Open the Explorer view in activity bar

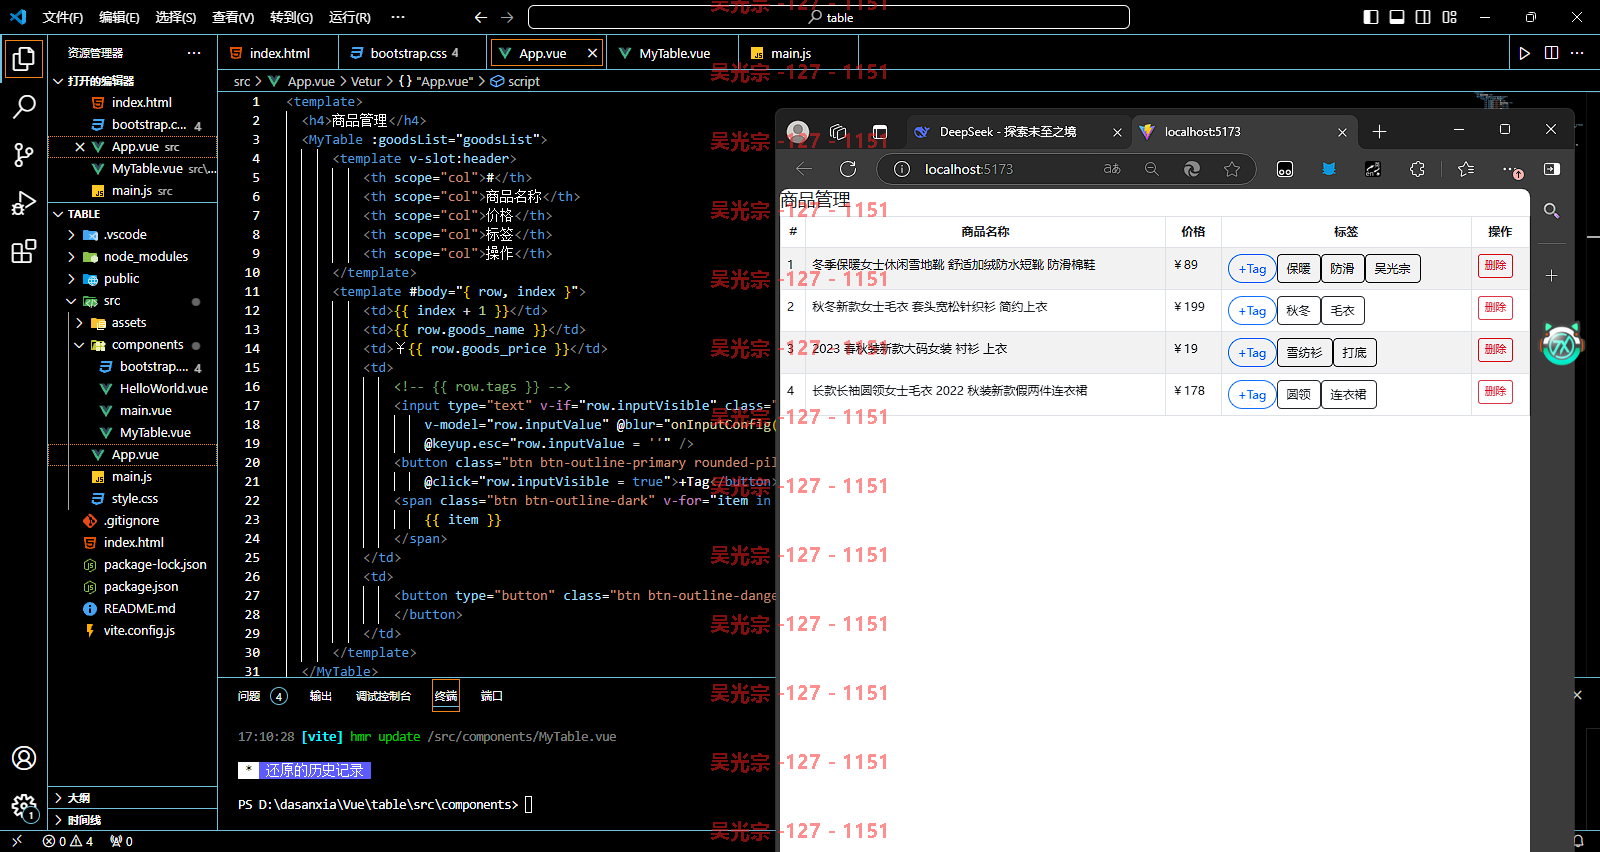[x=23, y=59]
